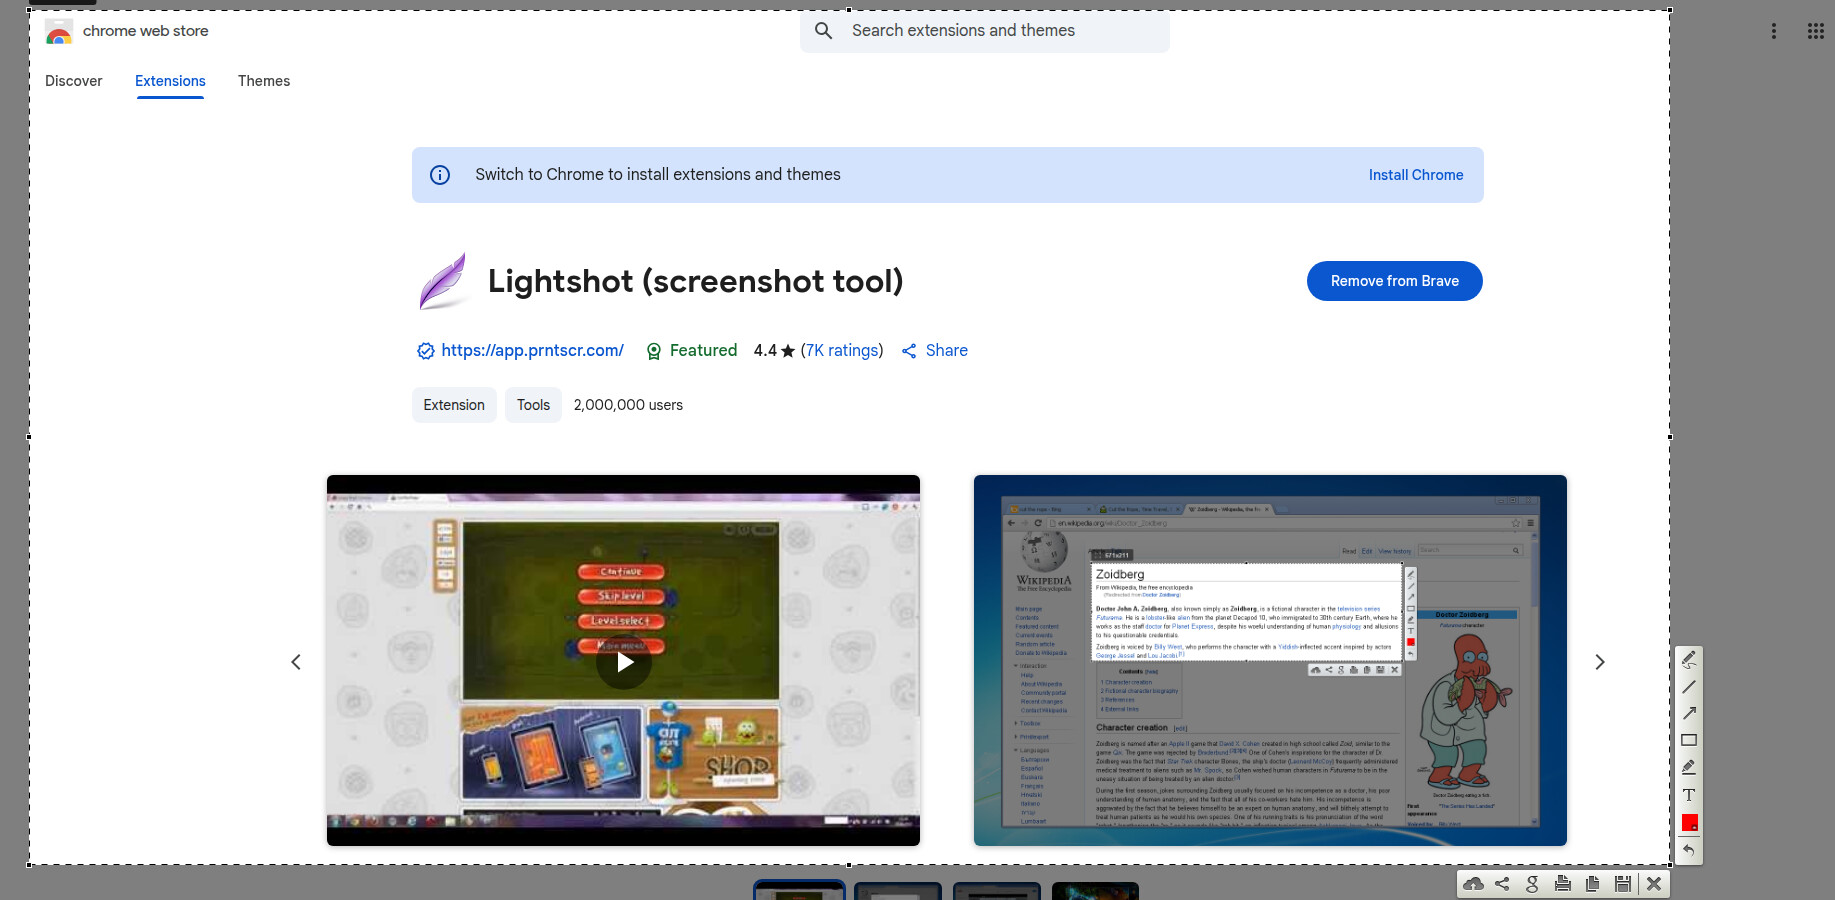Open the red color picker swatch

[x=1689, y=823]
